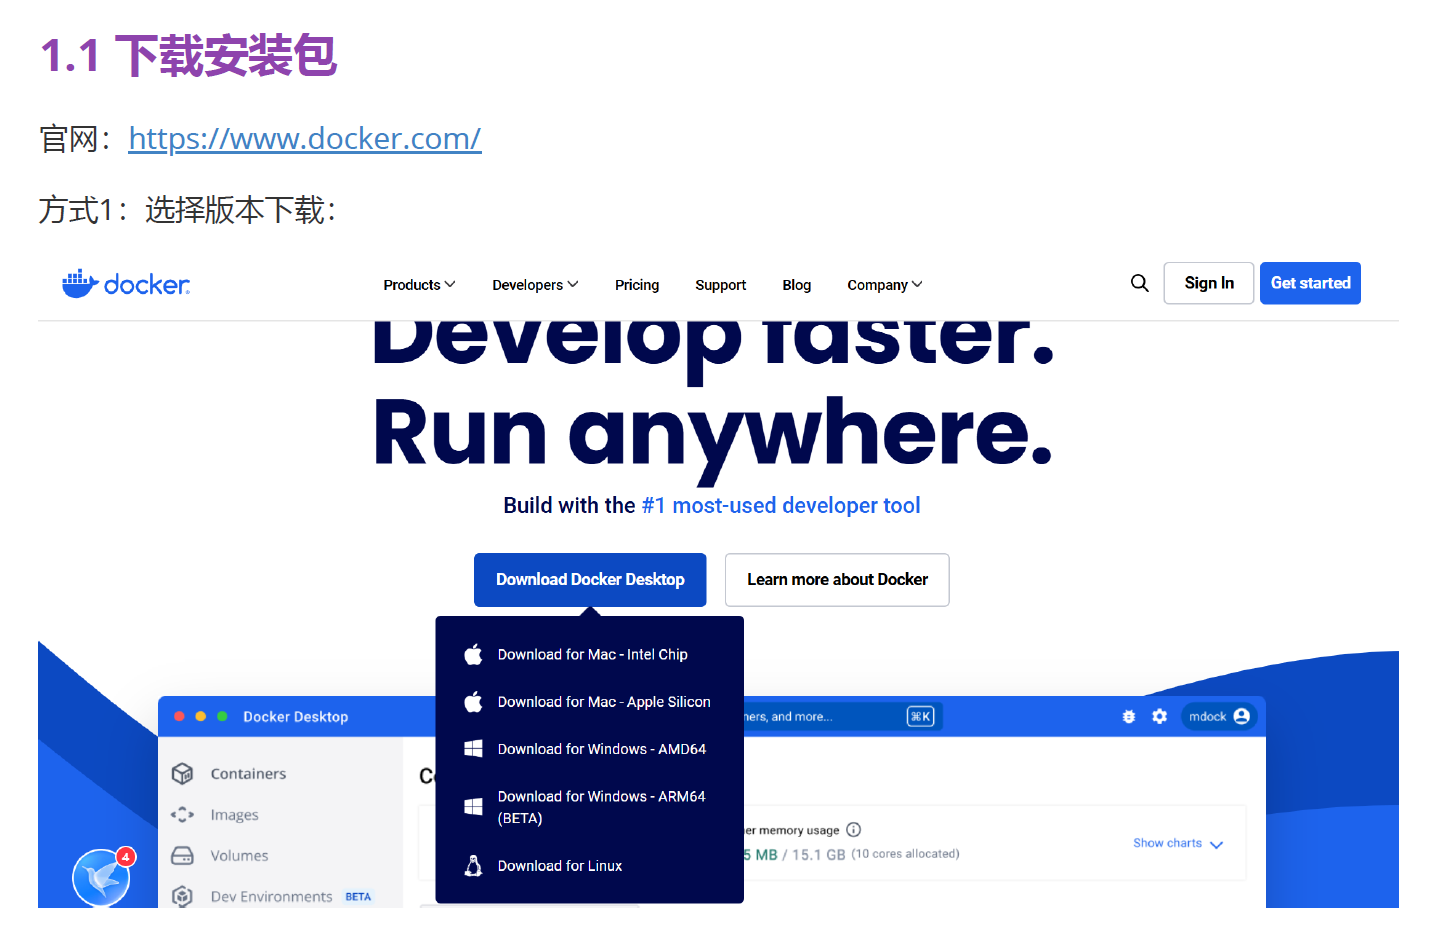Viewport: 1436px width, 928px height.
Task: Open the search magnifier icon
Action: 1139,283
